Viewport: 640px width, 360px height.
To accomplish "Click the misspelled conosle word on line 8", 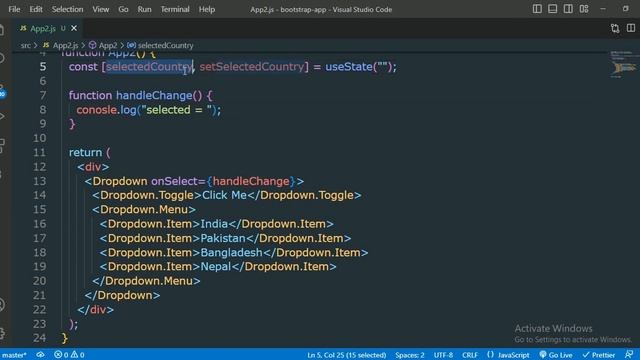I will point(97,110).
